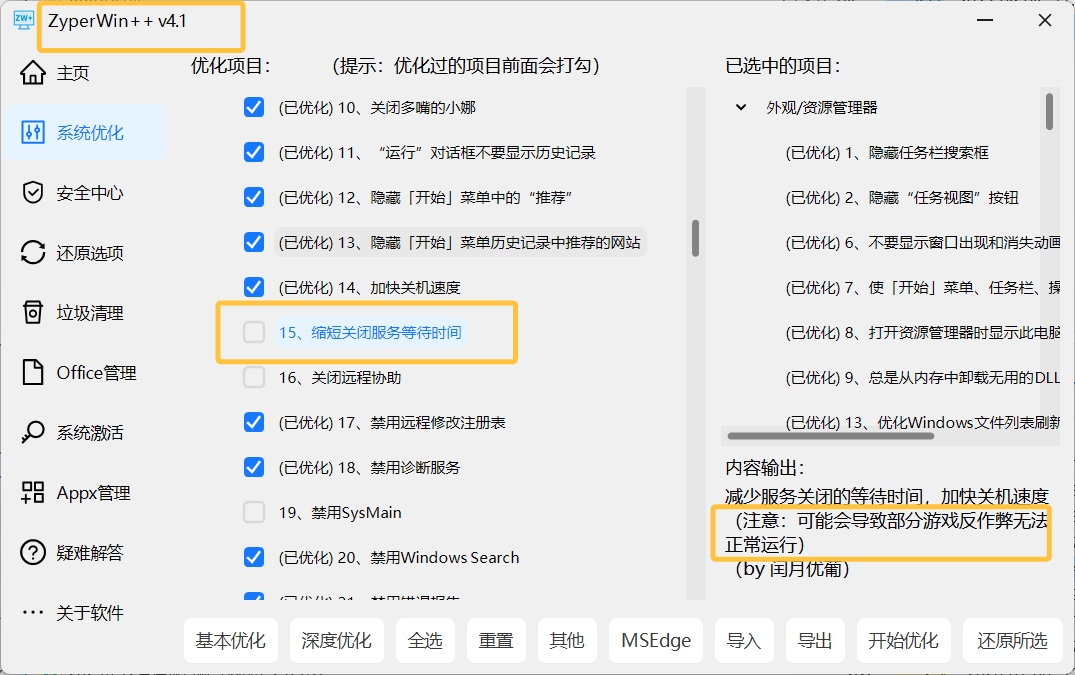This screenshot has height=675, width=1075.
Task: Click the optimization list vertical scrollbar
Action: click(x=695, y=238)
